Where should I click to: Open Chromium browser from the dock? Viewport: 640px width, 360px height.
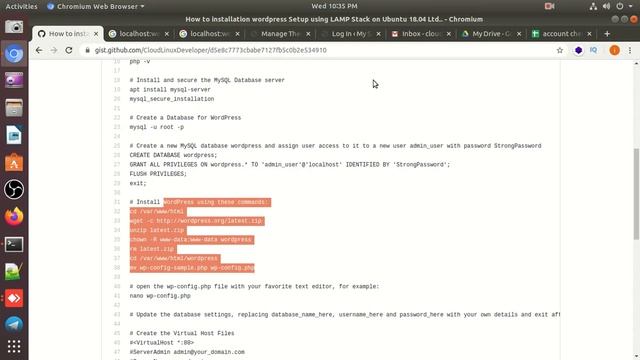14,54
